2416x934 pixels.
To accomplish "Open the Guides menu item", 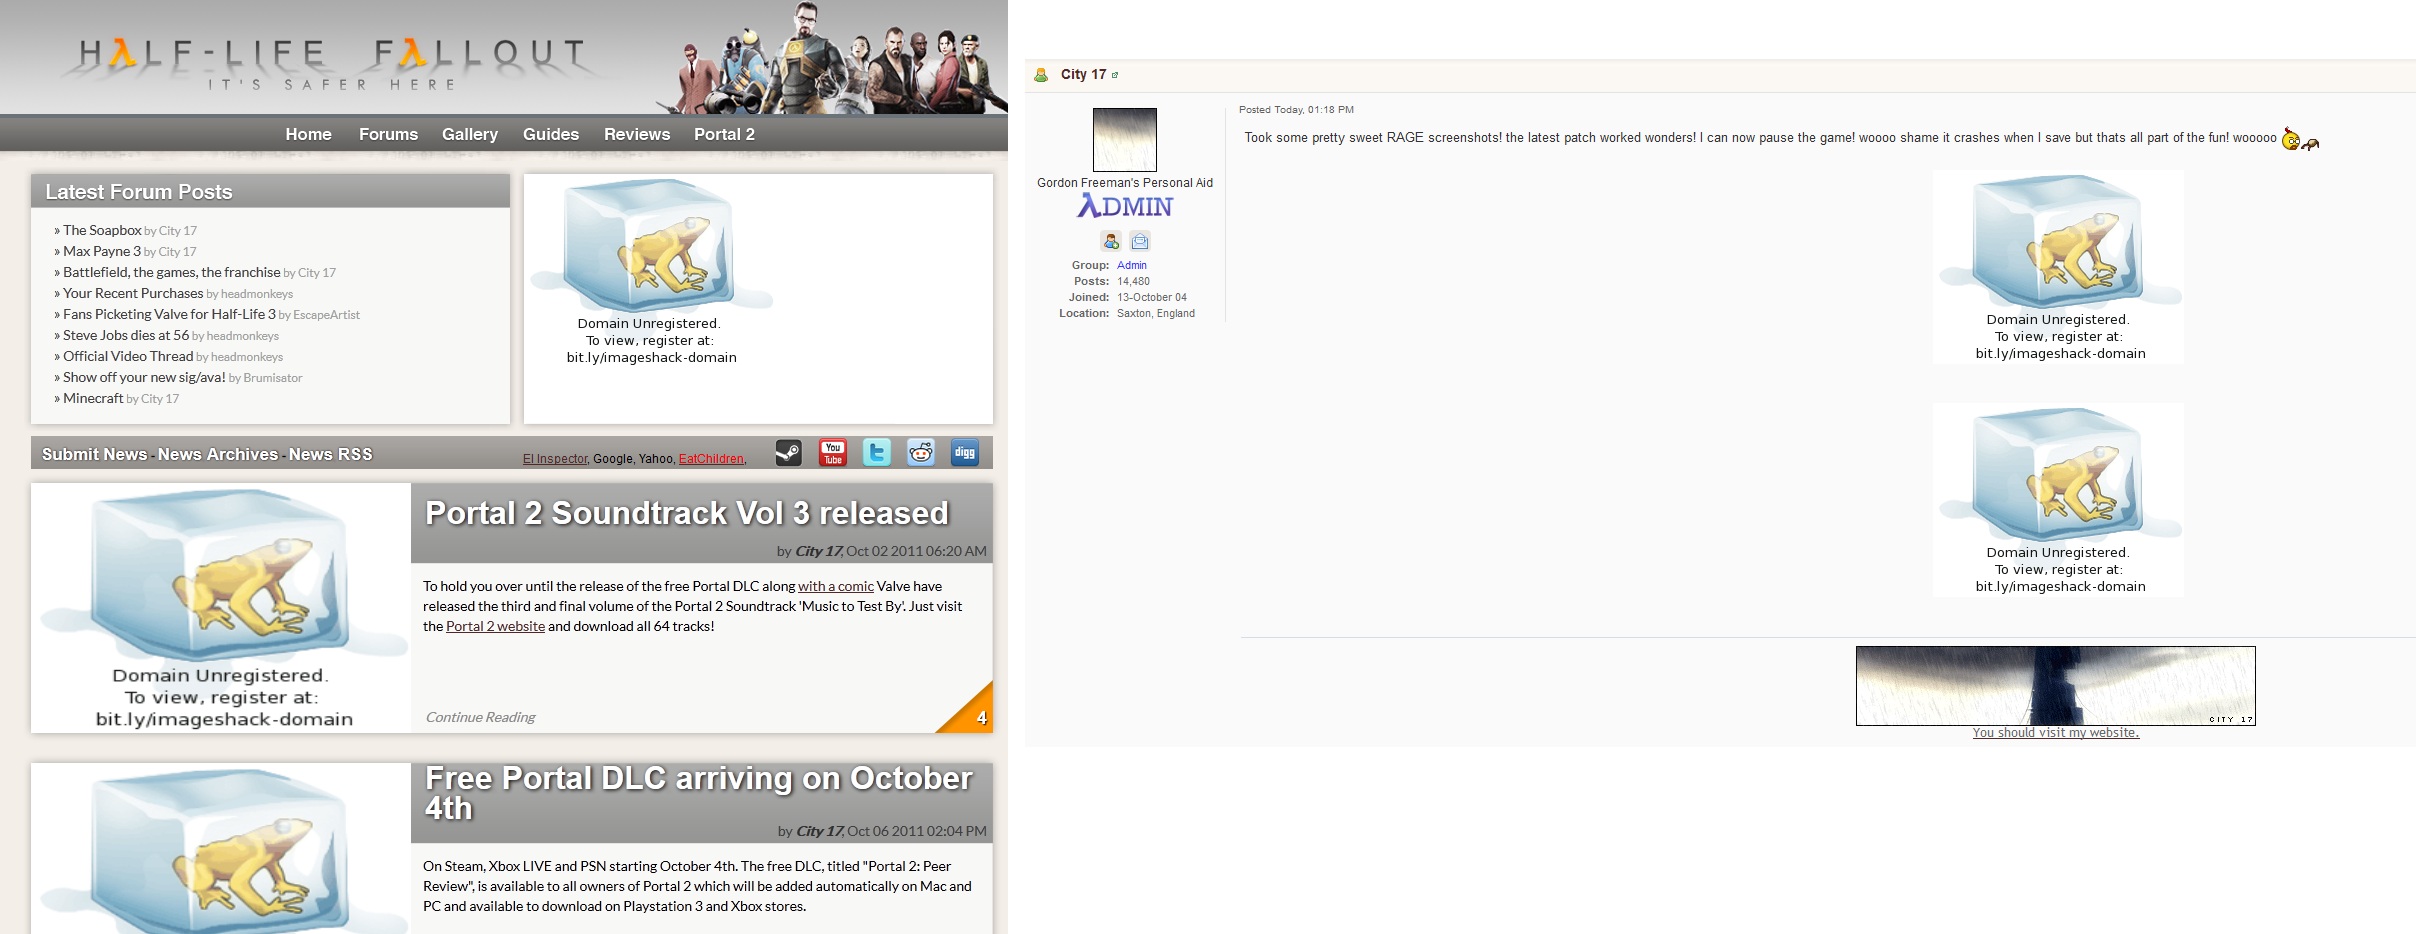I will (x=551, y=134).
